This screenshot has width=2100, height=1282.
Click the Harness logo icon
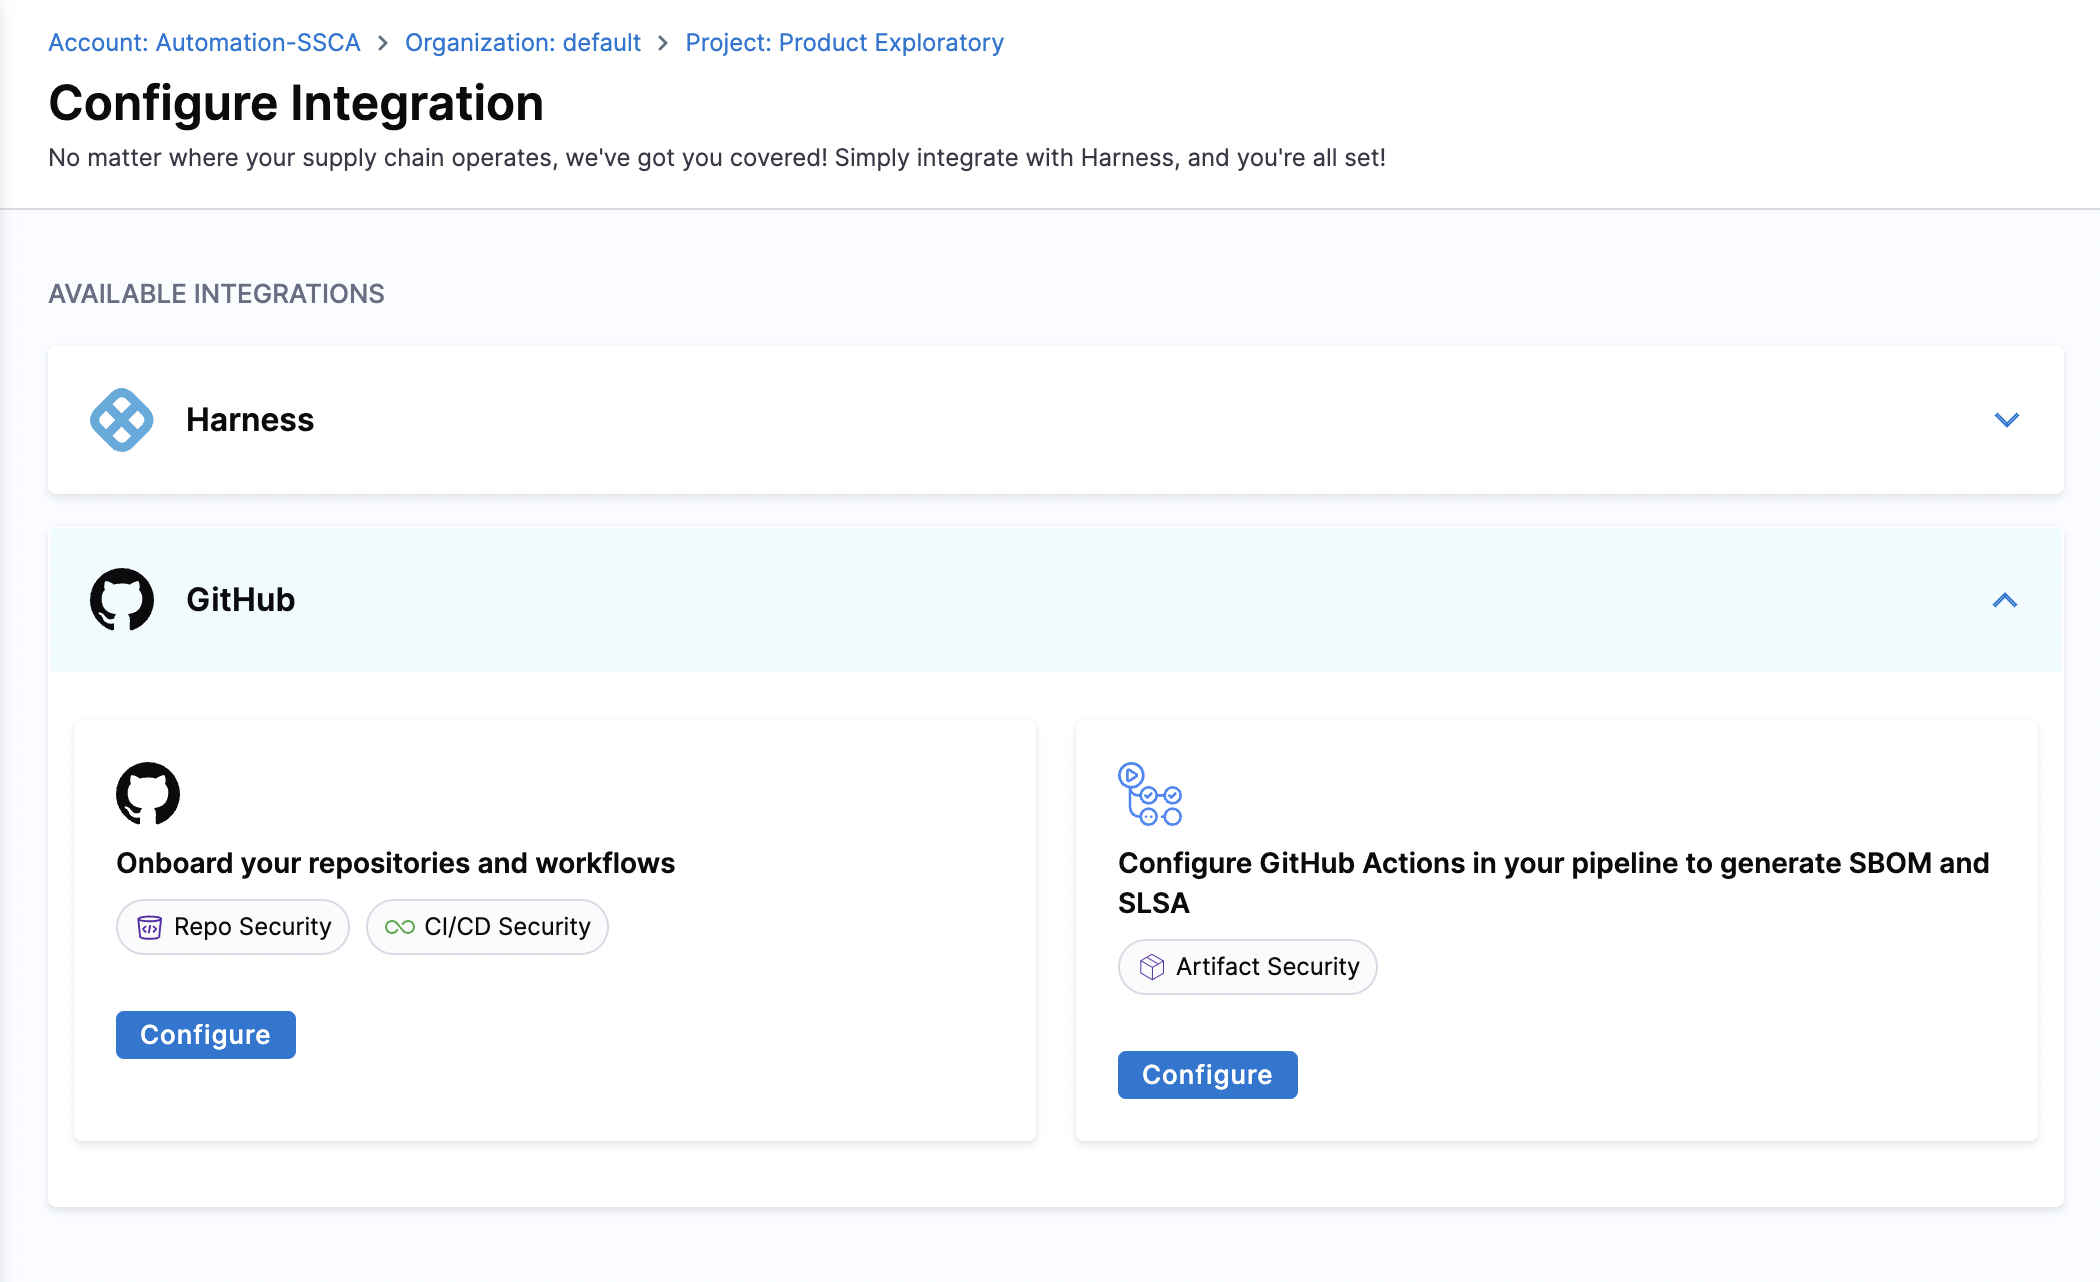click(x=121, y=420)
